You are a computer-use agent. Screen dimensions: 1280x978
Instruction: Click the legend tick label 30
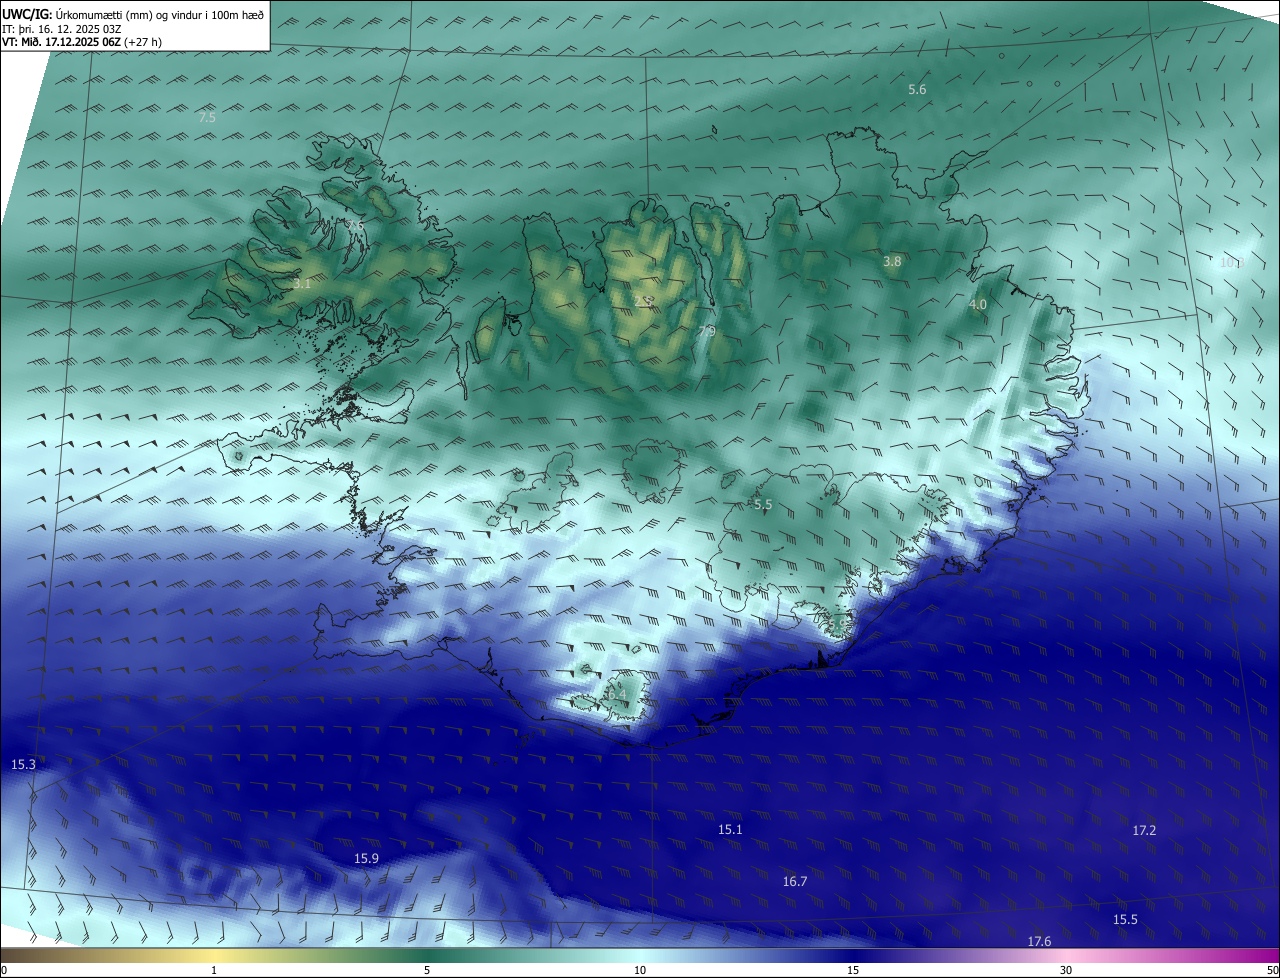coord(1066,970)
